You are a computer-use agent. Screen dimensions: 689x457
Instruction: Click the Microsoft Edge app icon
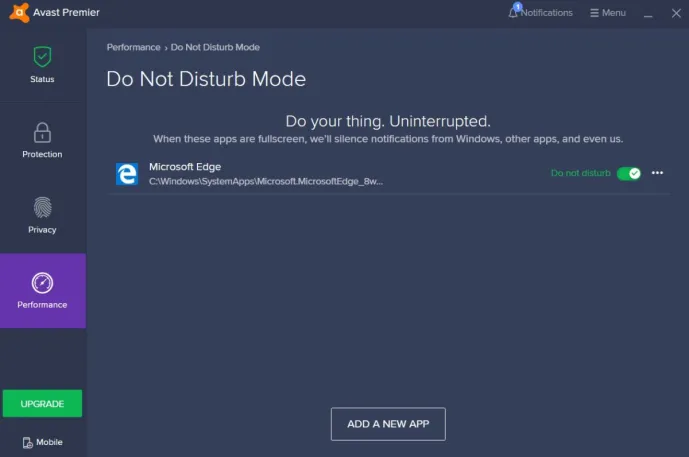[127, 174]
